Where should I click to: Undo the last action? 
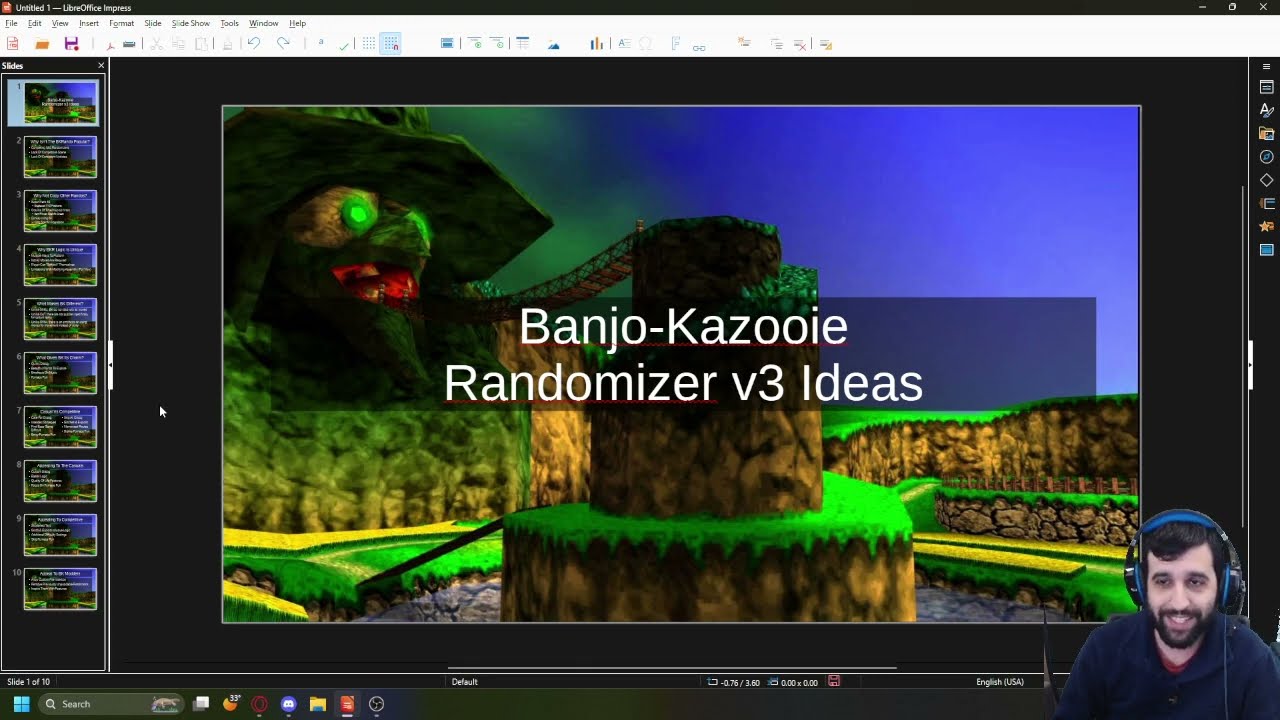(x=253, y=44)
